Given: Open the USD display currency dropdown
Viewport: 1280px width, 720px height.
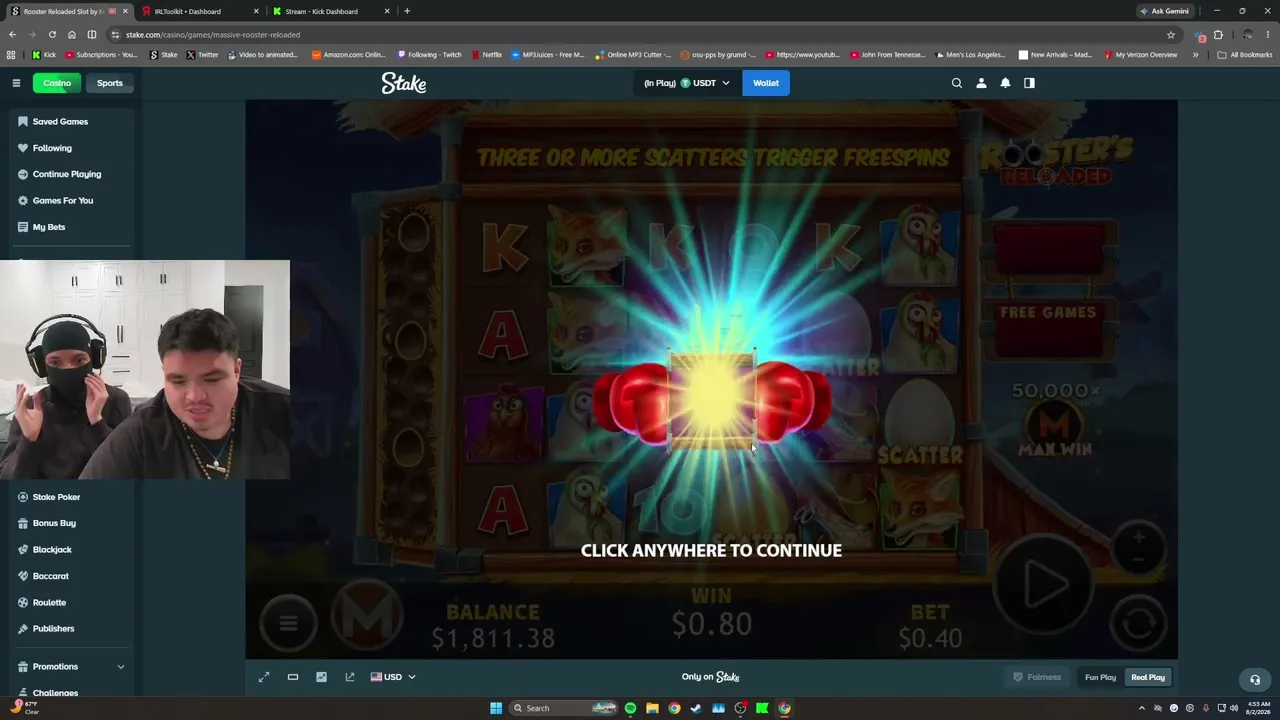Looking at the screenshot, I should click(x=393, y=677).
